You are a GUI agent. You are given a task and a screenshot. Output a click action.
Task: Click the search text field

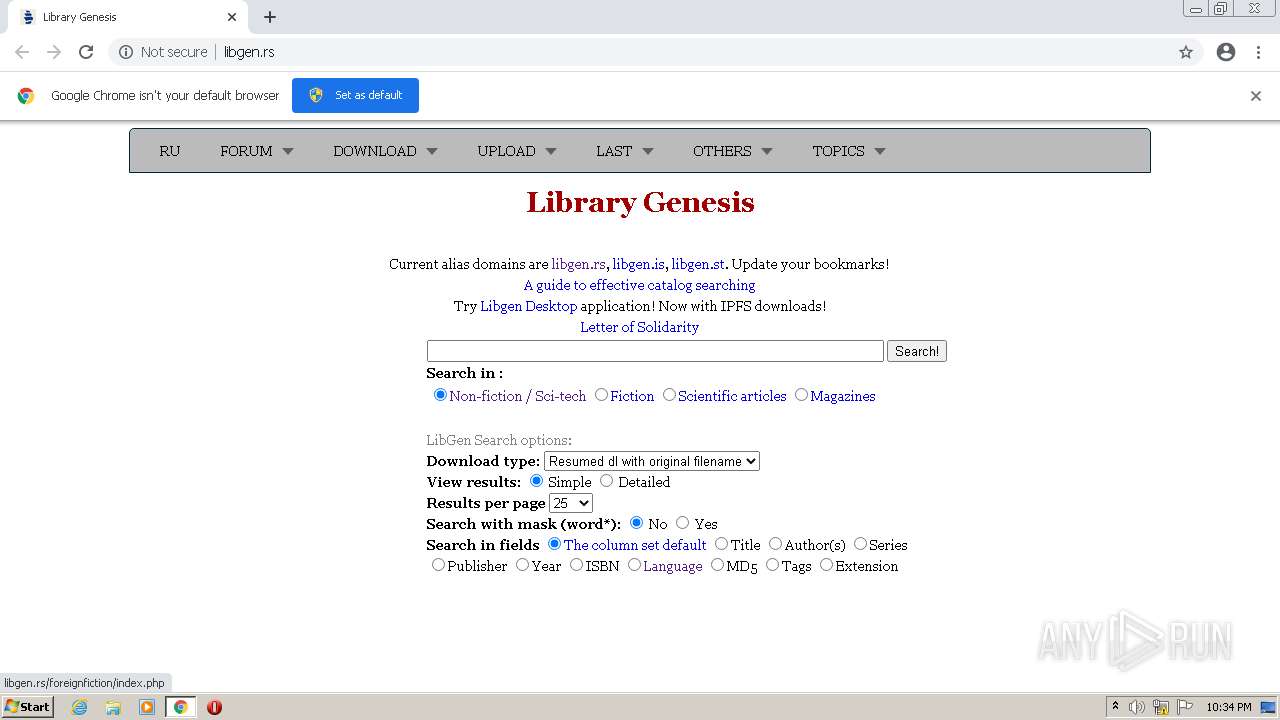655,351
